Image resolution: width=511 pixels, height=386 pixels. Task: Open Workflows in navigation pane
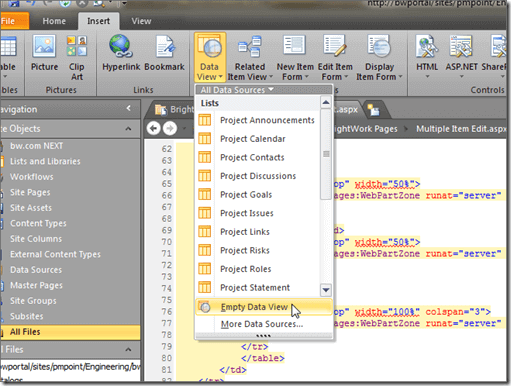point(32,177)
